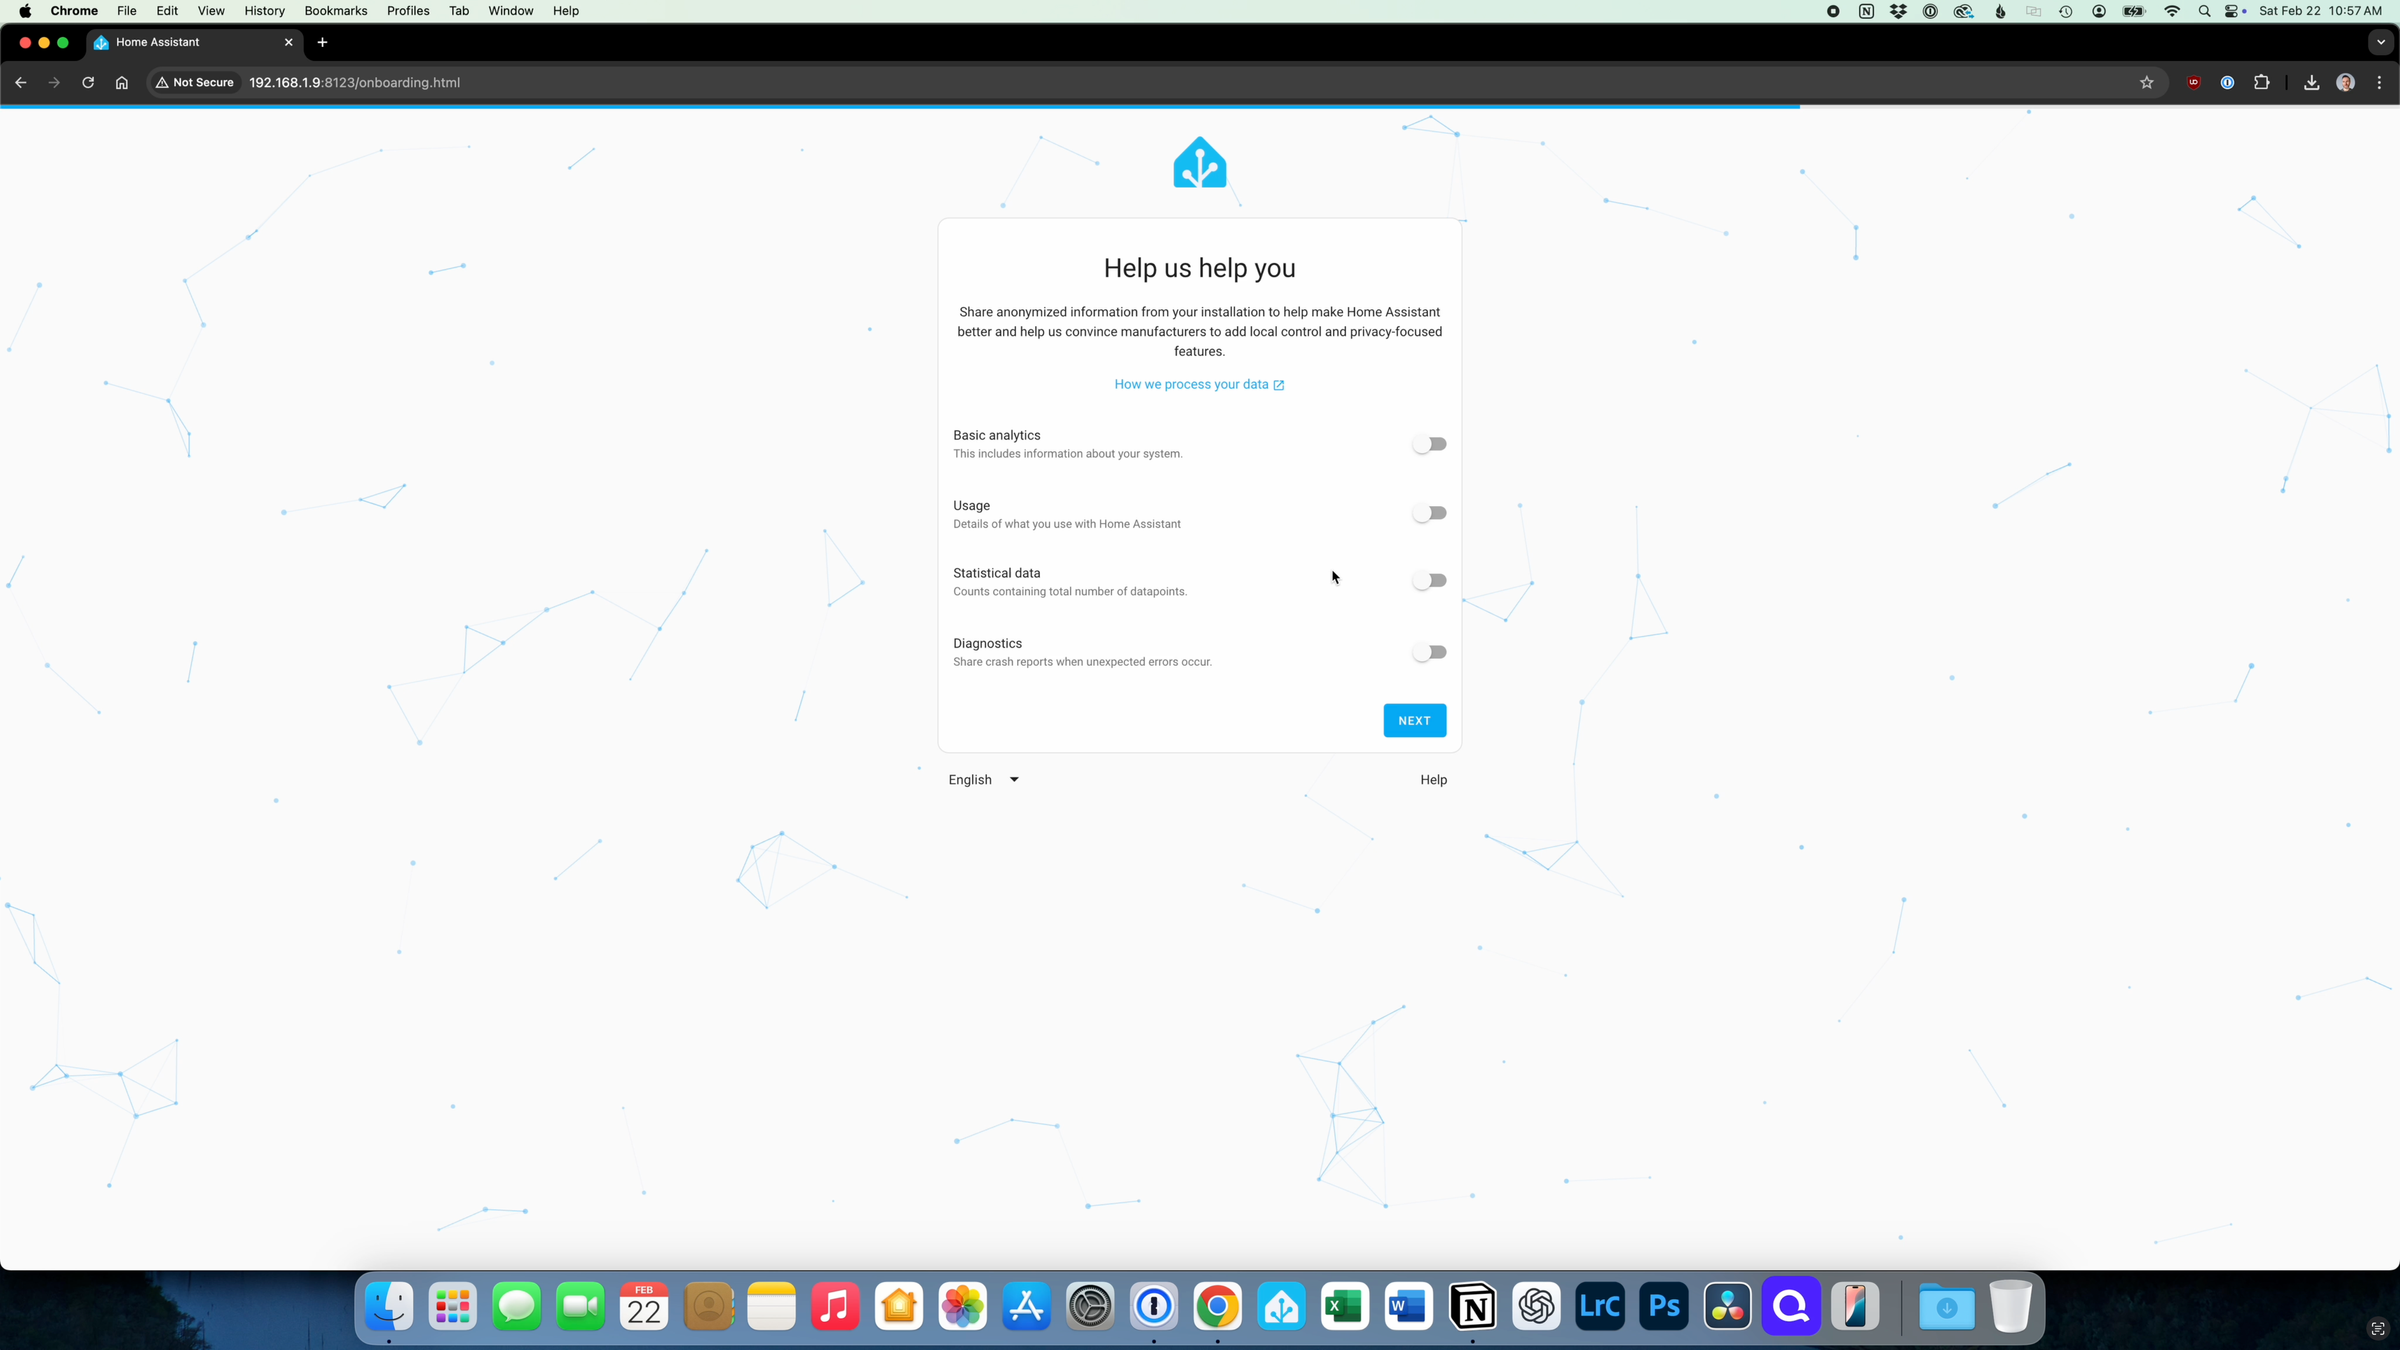Viewport: 2400px width, 1350px height.
Task: Open the Chrome three-dot browser menu
Action: click(2380, 82)
